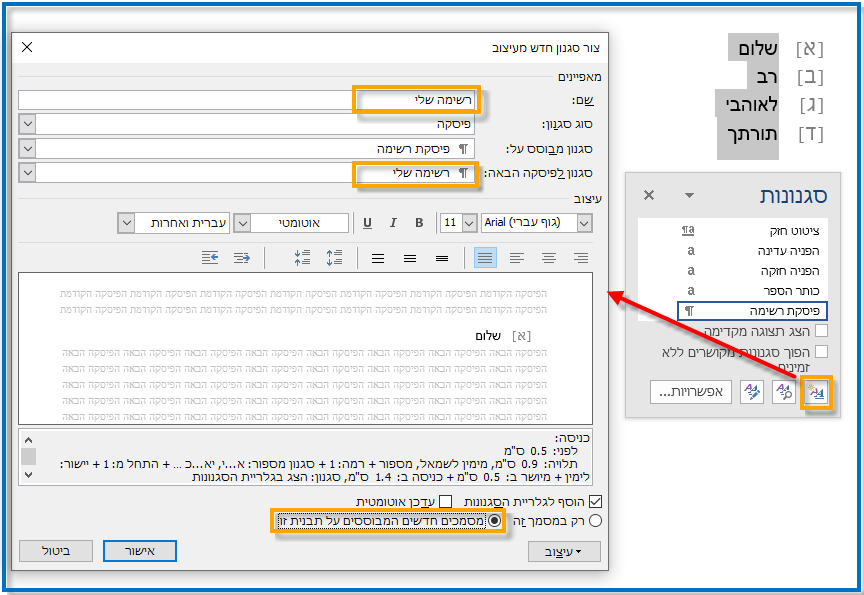Select the רק במסמך זה radio button
This screenshot has height=595, width=864.
coord(595,521)
